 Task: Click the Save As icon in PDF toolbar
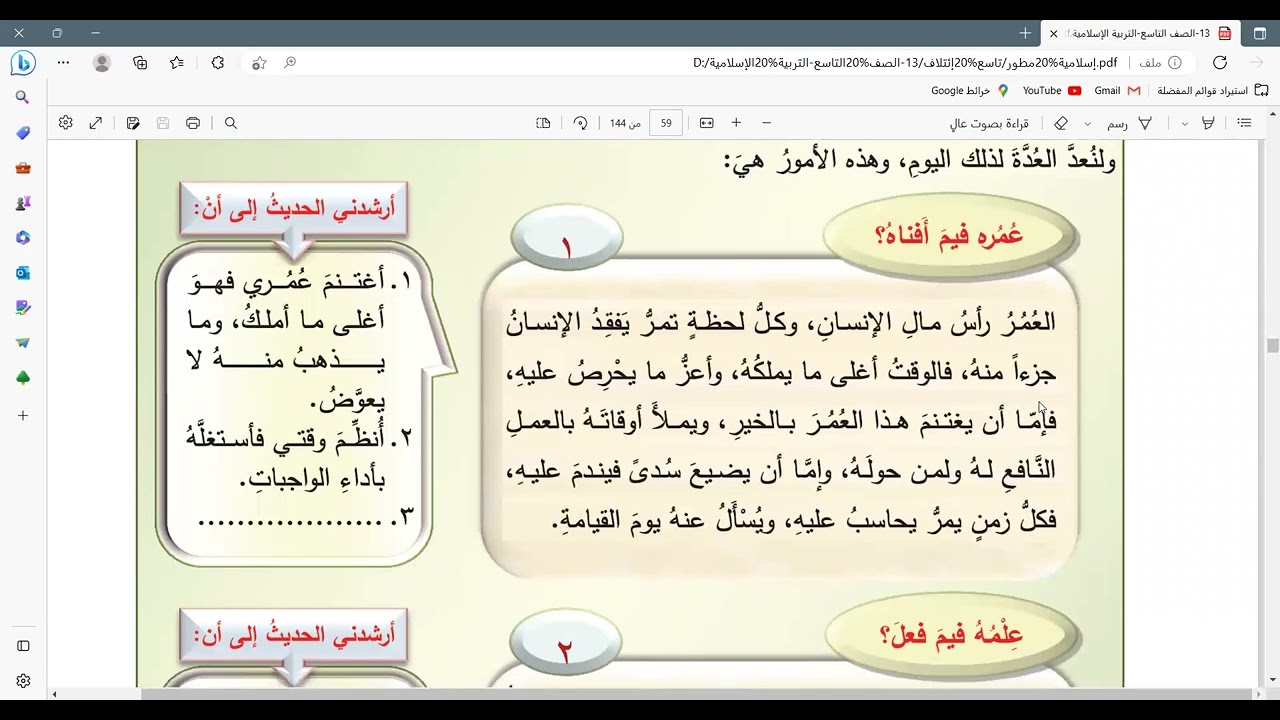(x=133, y=123)
